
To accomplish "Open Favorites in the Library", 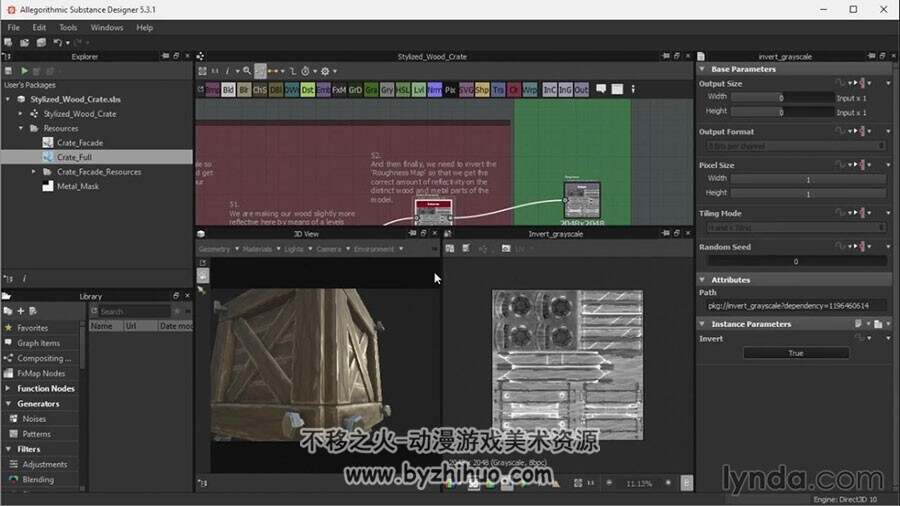I will click(x=32, y=328).
